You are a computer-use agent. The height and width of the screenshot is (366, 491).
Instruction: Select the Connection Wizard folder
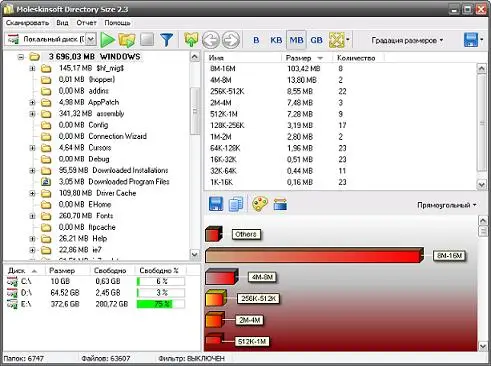click(x=102, y=136)
